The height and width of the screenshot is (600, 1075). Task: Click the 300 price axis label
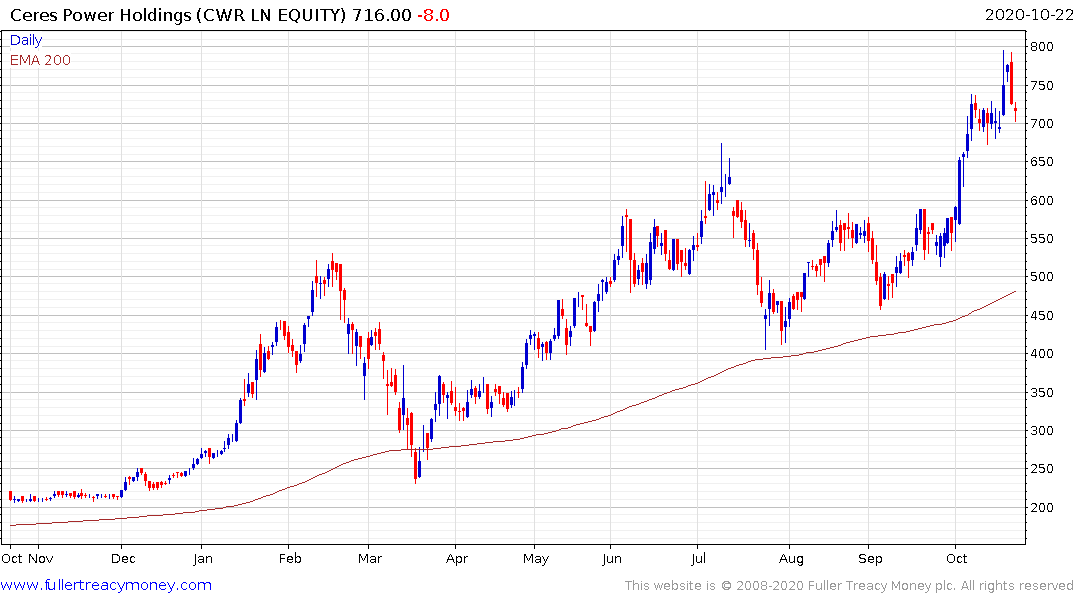pyautogui.click(x=1041, y=431)
